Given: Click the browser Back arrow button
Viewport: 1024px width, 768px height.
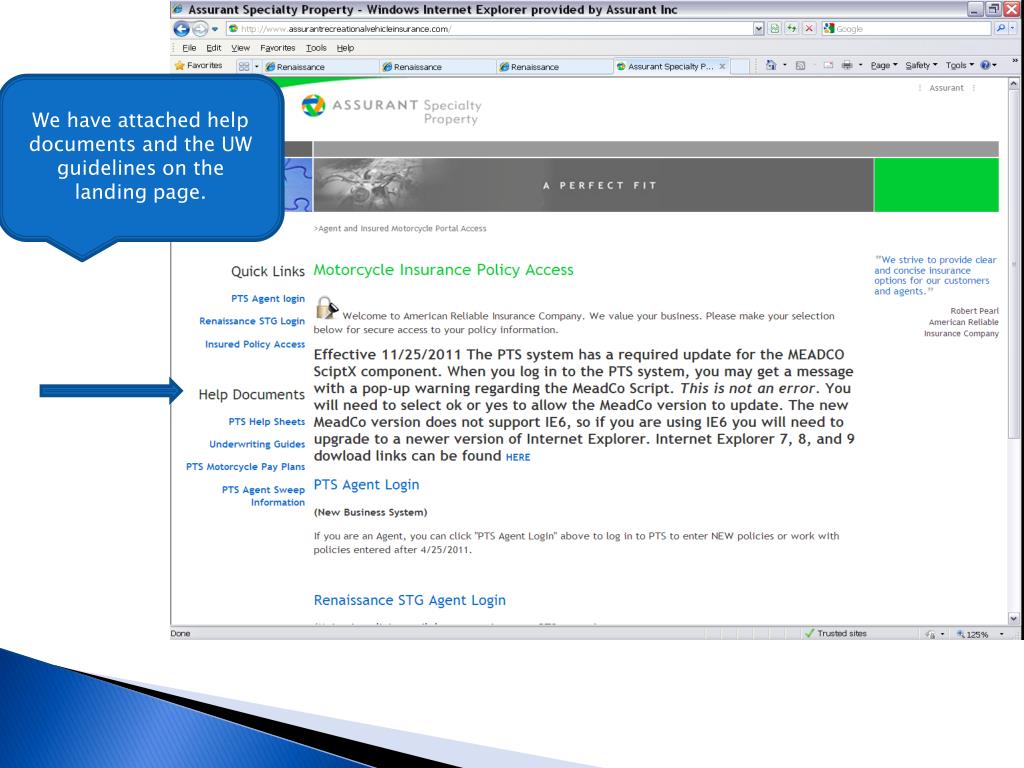Looking at the screenshot, I should [182, 29].
